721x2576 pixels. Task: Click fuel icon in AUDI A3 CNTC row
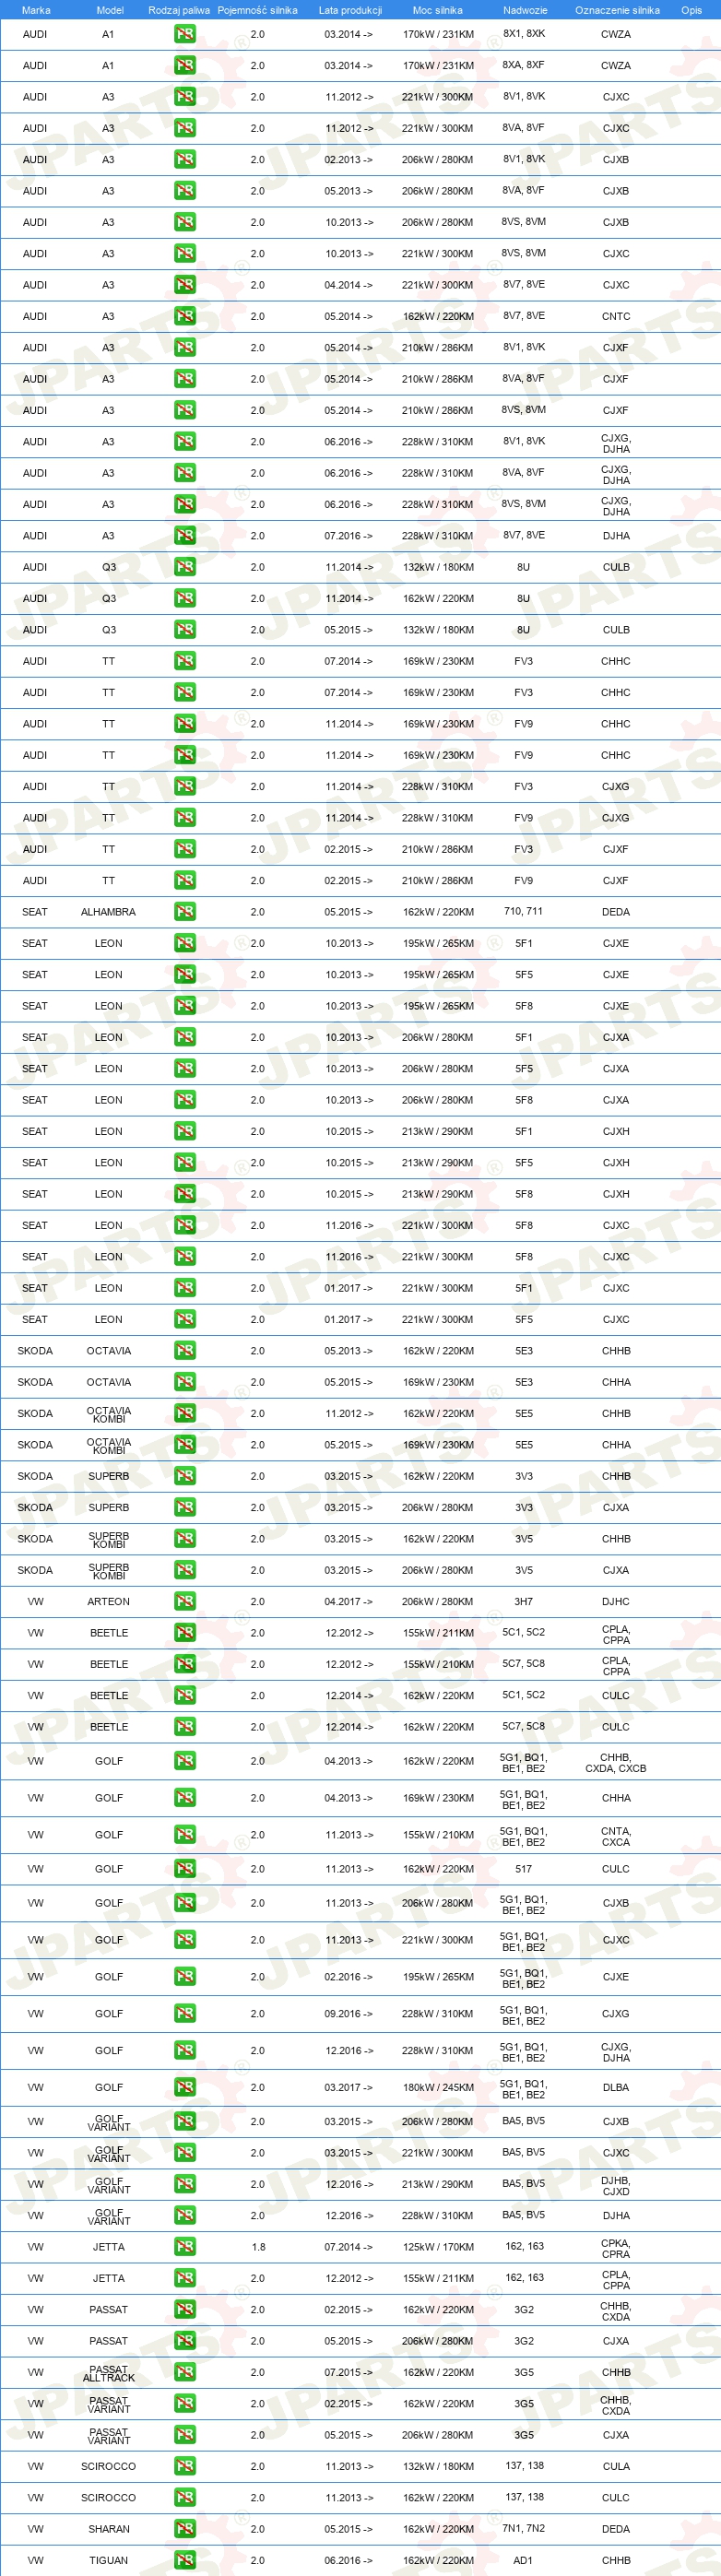point(185,316)
